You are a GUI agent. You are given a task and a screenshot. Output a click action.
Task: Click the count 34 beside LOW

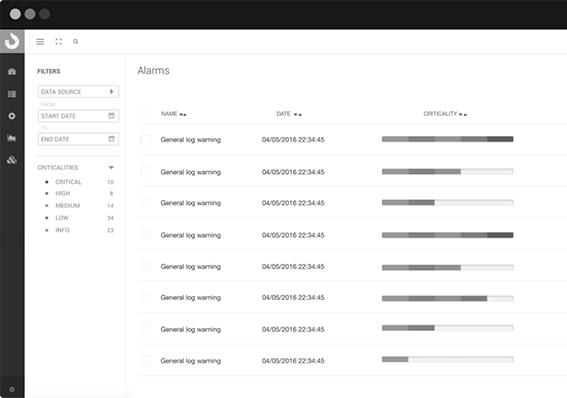point(110,218)
